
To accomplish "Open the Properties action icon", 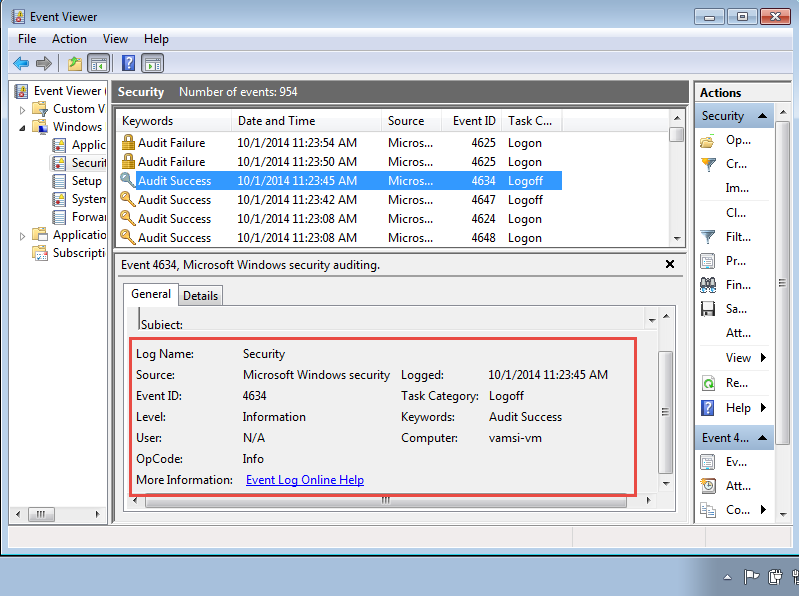I will tap(707, 261).
